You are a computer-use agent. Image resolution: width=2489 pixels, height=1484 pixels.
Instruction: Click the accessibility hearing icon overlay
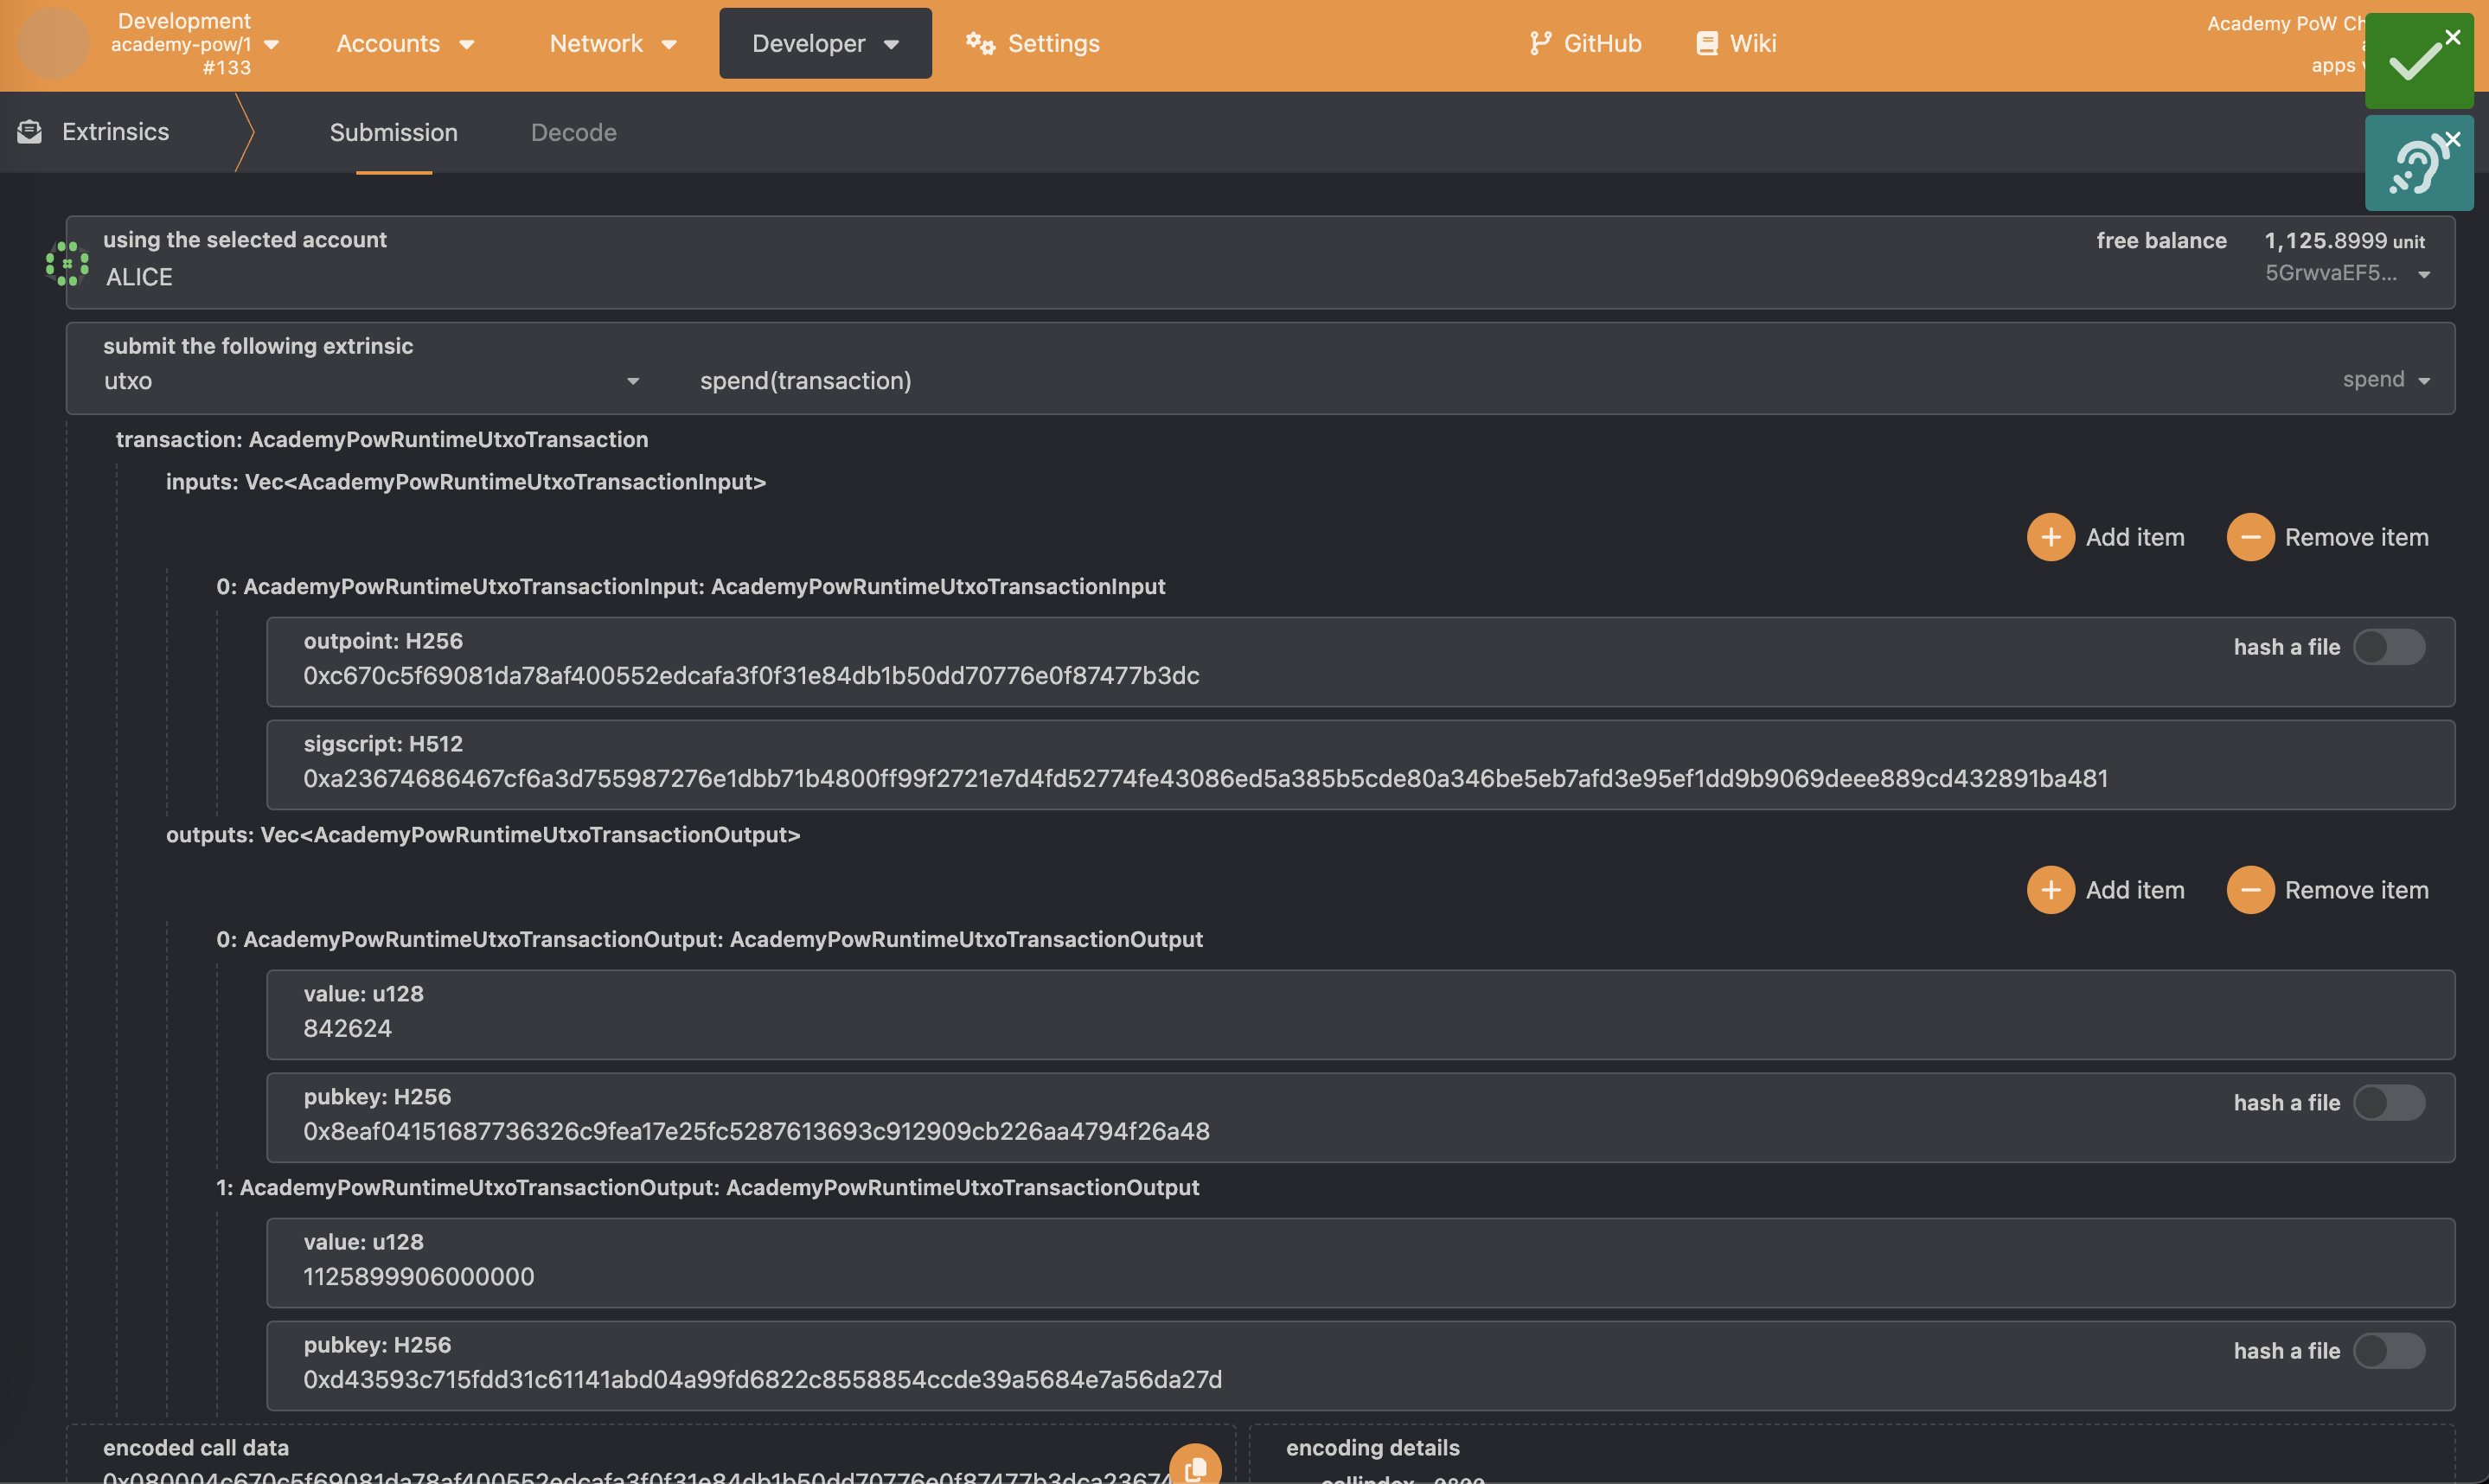pyautogui.click(x=2420, y=163)
